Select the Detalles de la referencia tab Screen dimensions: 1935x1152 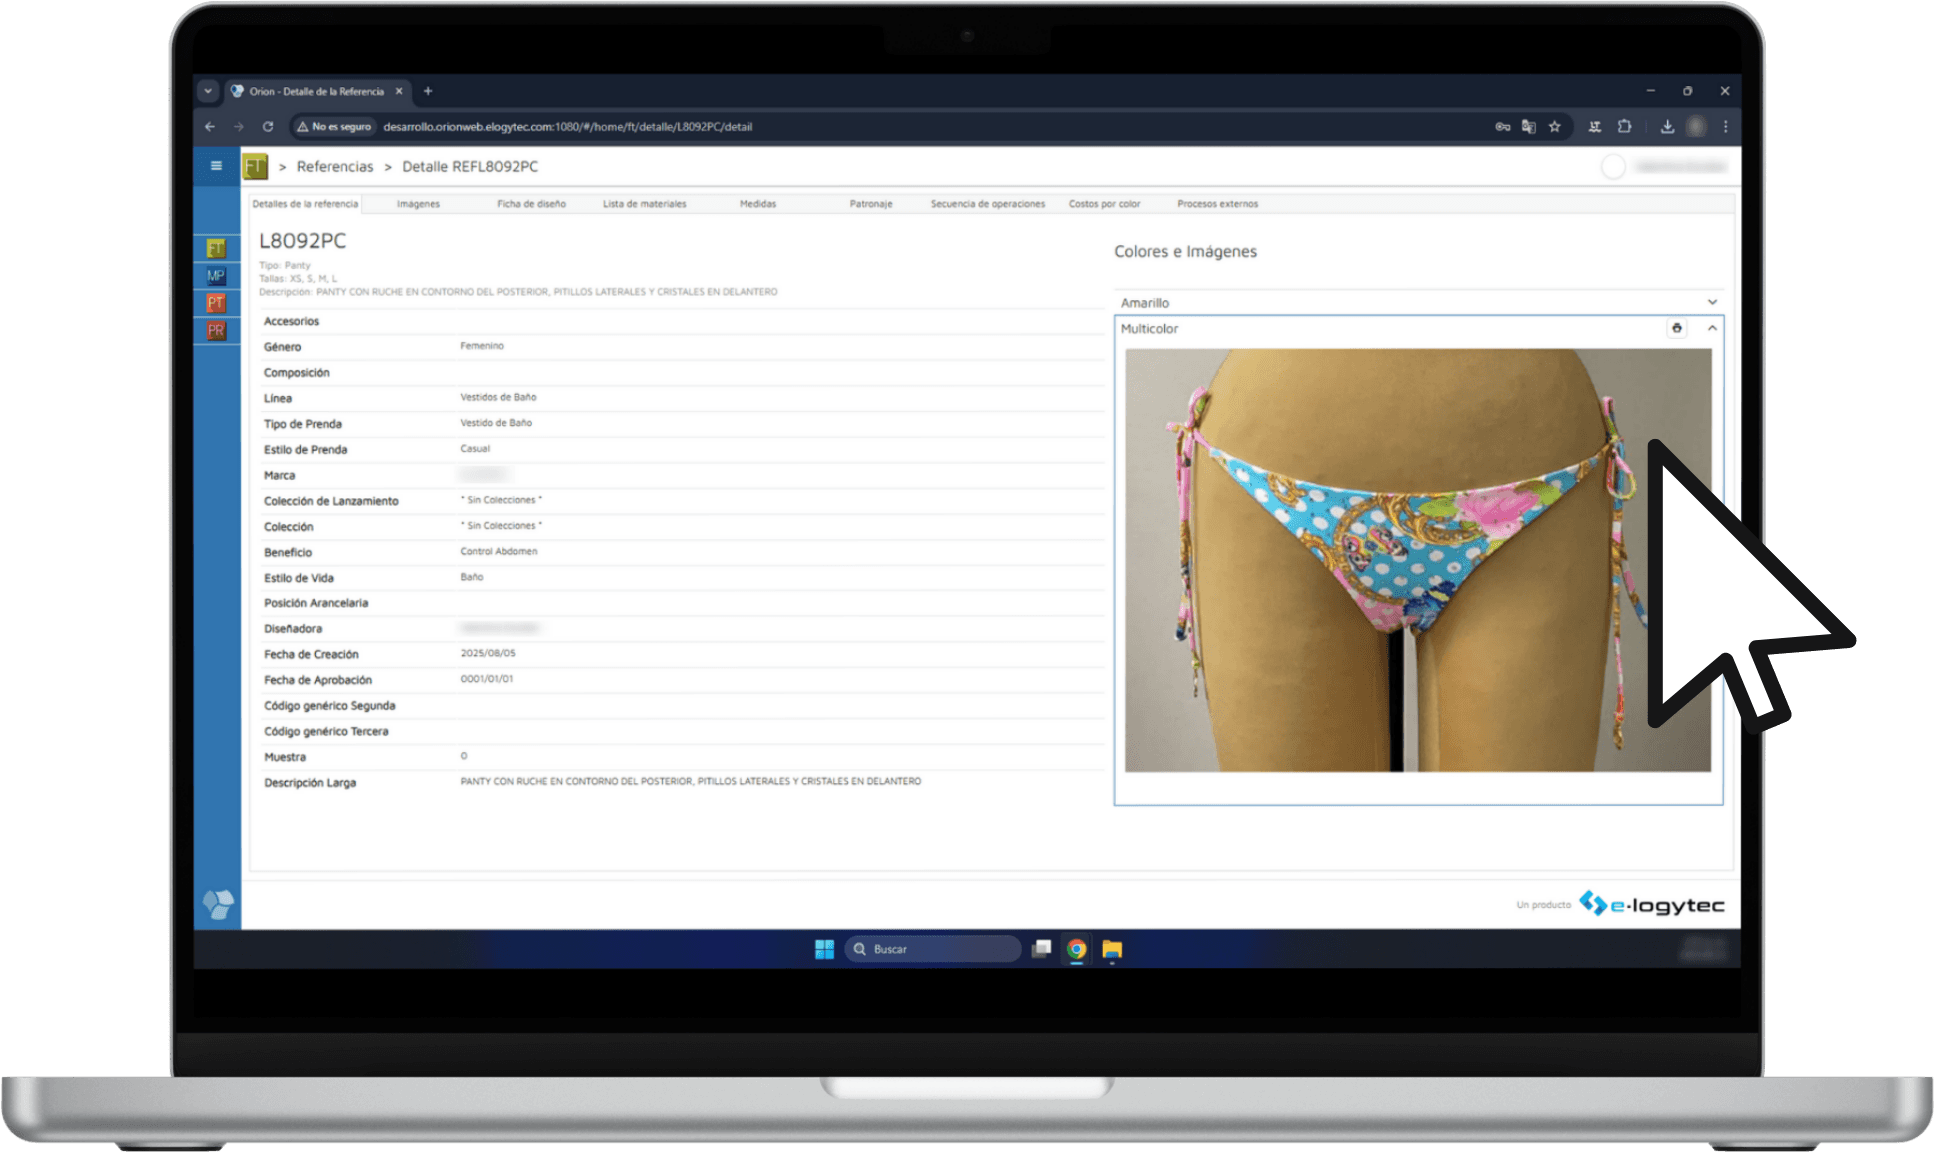pyautogui.click(x=305, y=204)
